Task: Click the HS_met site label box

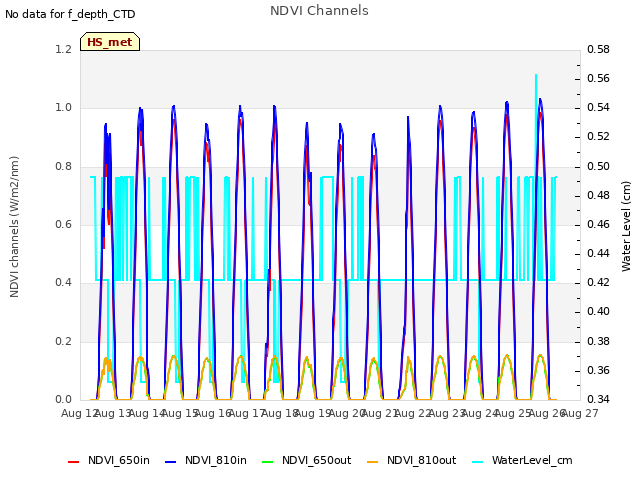Action: (x=110, y=42)
